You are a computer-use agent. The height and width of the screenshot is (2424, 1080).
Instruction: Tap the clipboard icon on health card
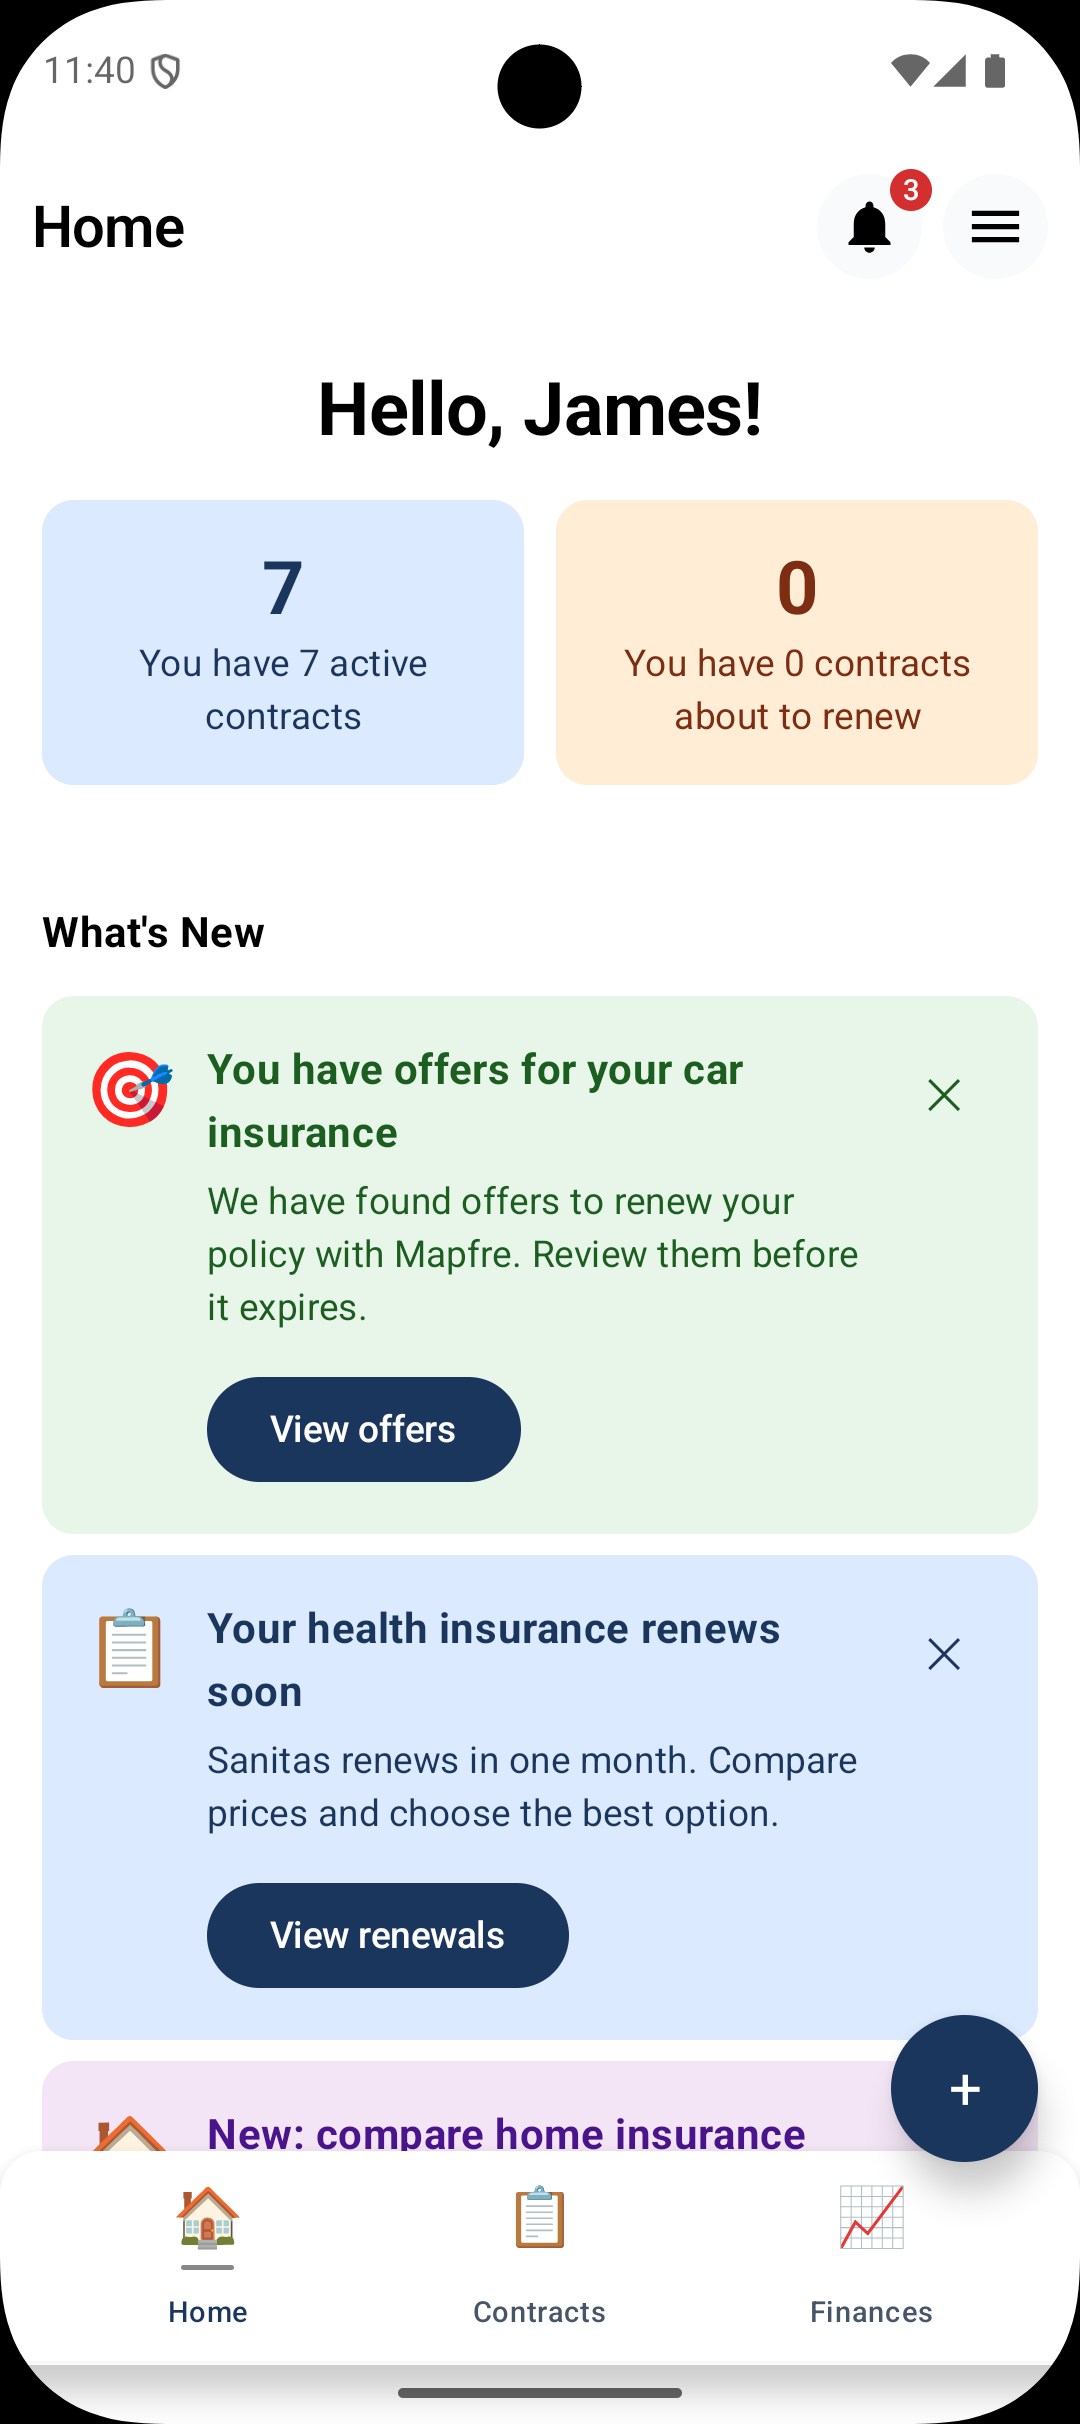click(130, 1648)
